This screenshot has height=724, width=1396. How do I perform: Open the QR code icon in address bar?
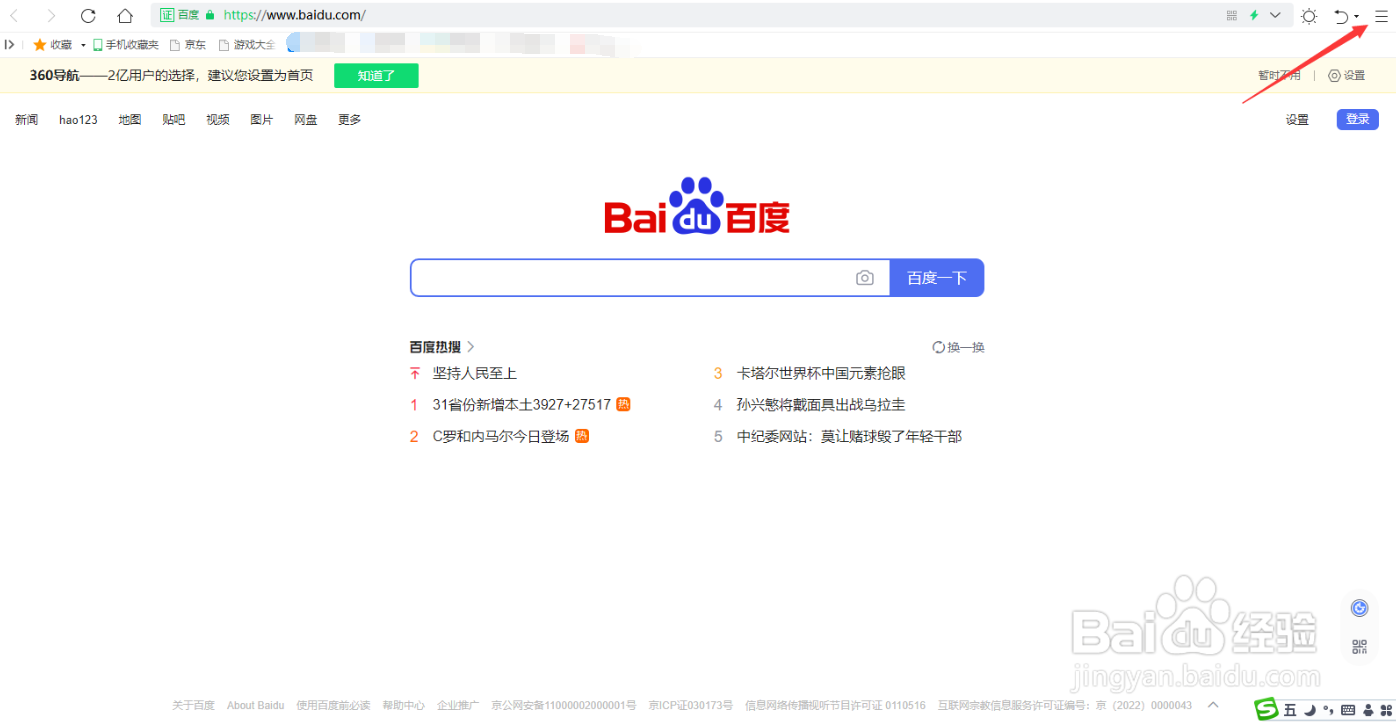tap(1232, 15)
